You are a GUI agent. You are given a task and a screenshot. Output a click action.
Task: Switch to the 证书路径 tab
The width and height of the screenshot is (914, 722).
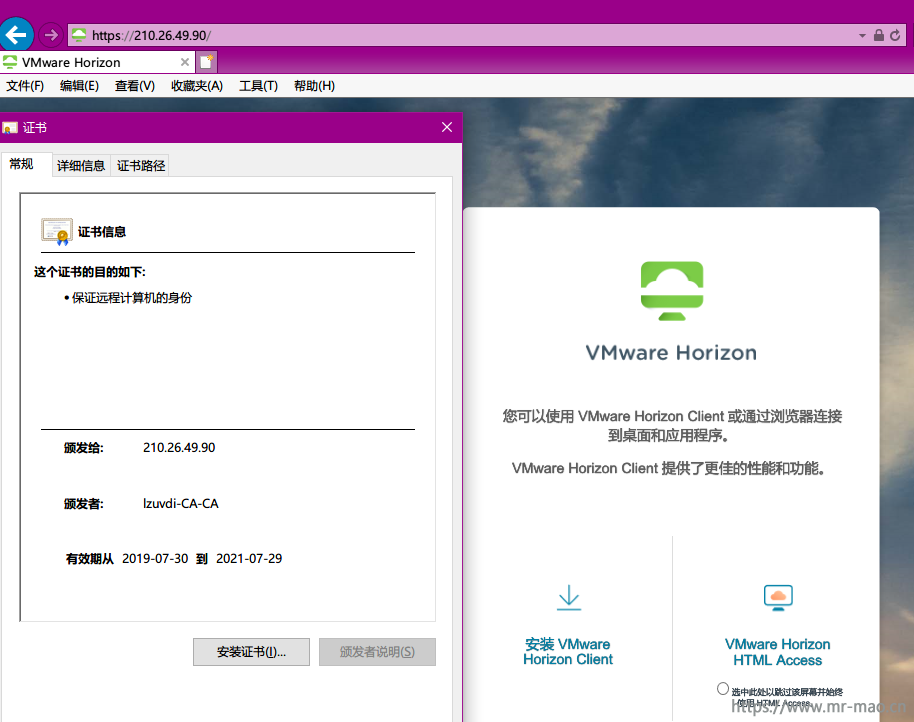[141, 166]
